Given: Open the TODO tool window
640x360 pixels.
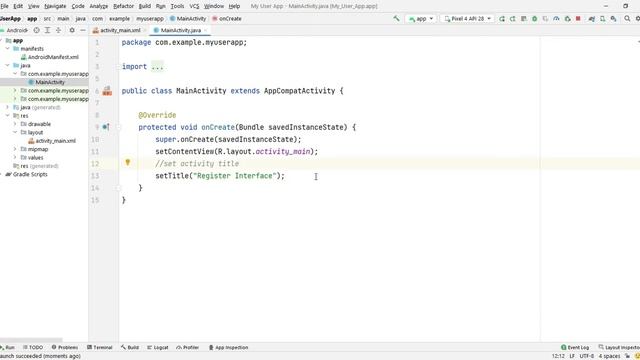Looking at the screenshot, I should point(33,347).
